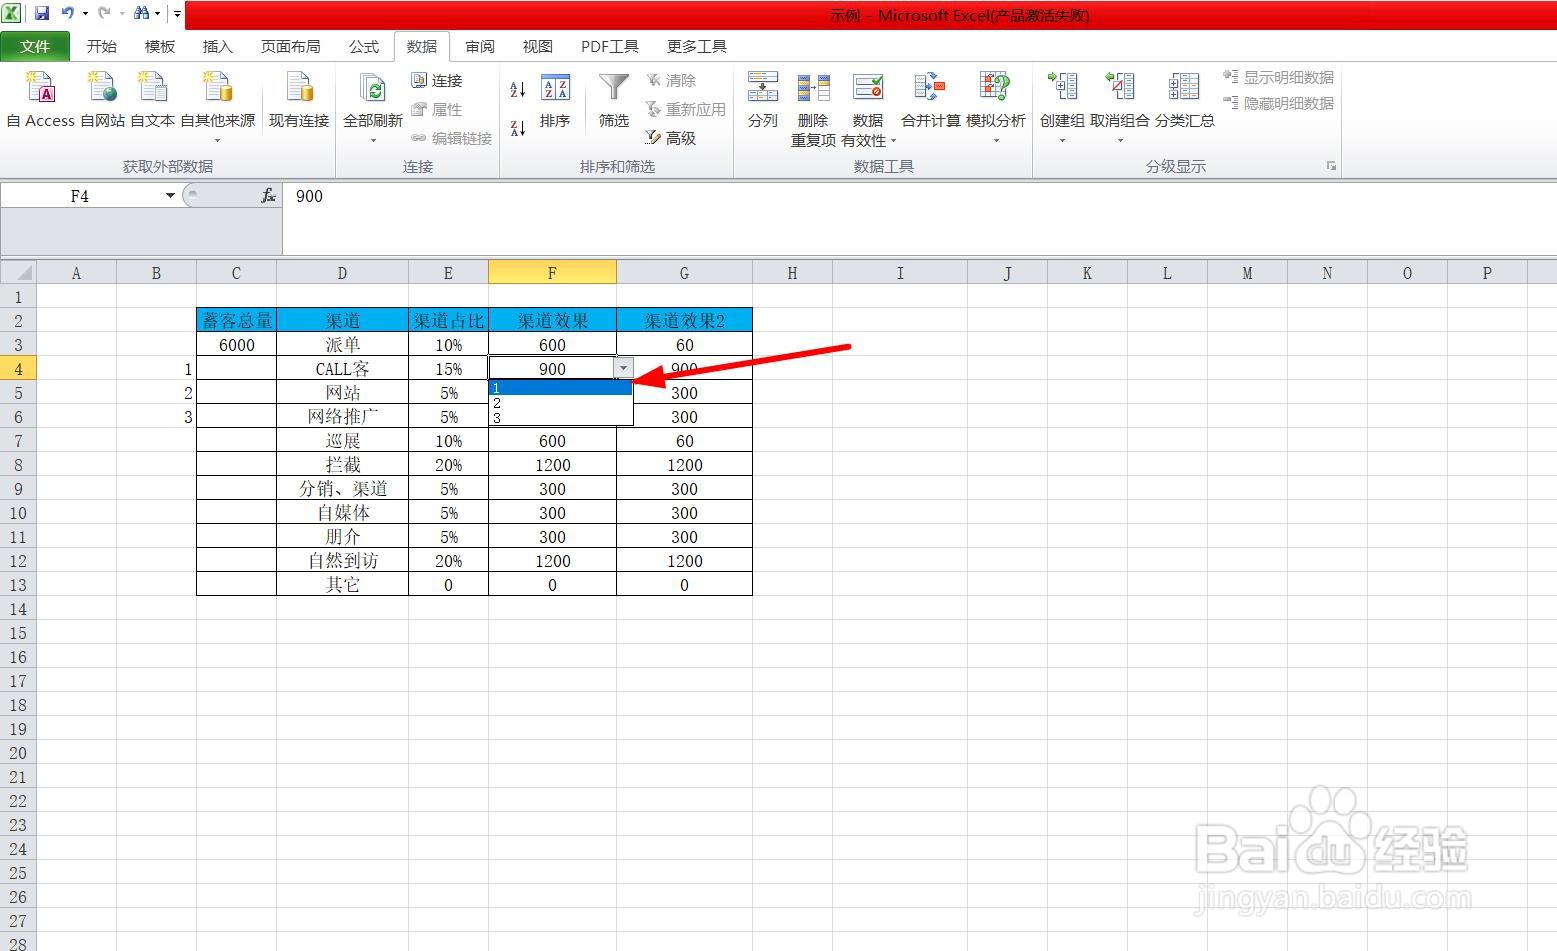
Task: Click cell with text 网络推广
Action: click(x=343, y=416)
